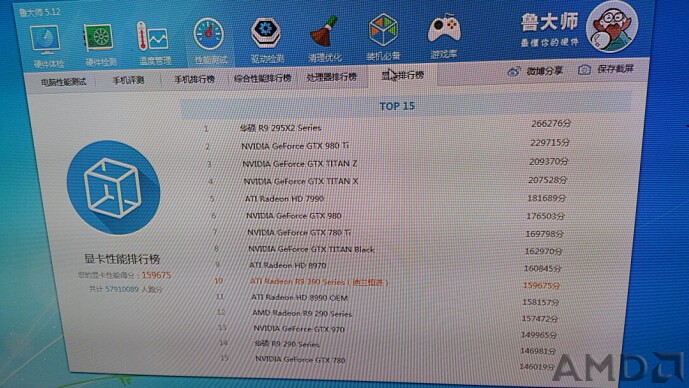
Task: Click your graphics score 159675 under the cube logo
Action: tap(156, 276)
